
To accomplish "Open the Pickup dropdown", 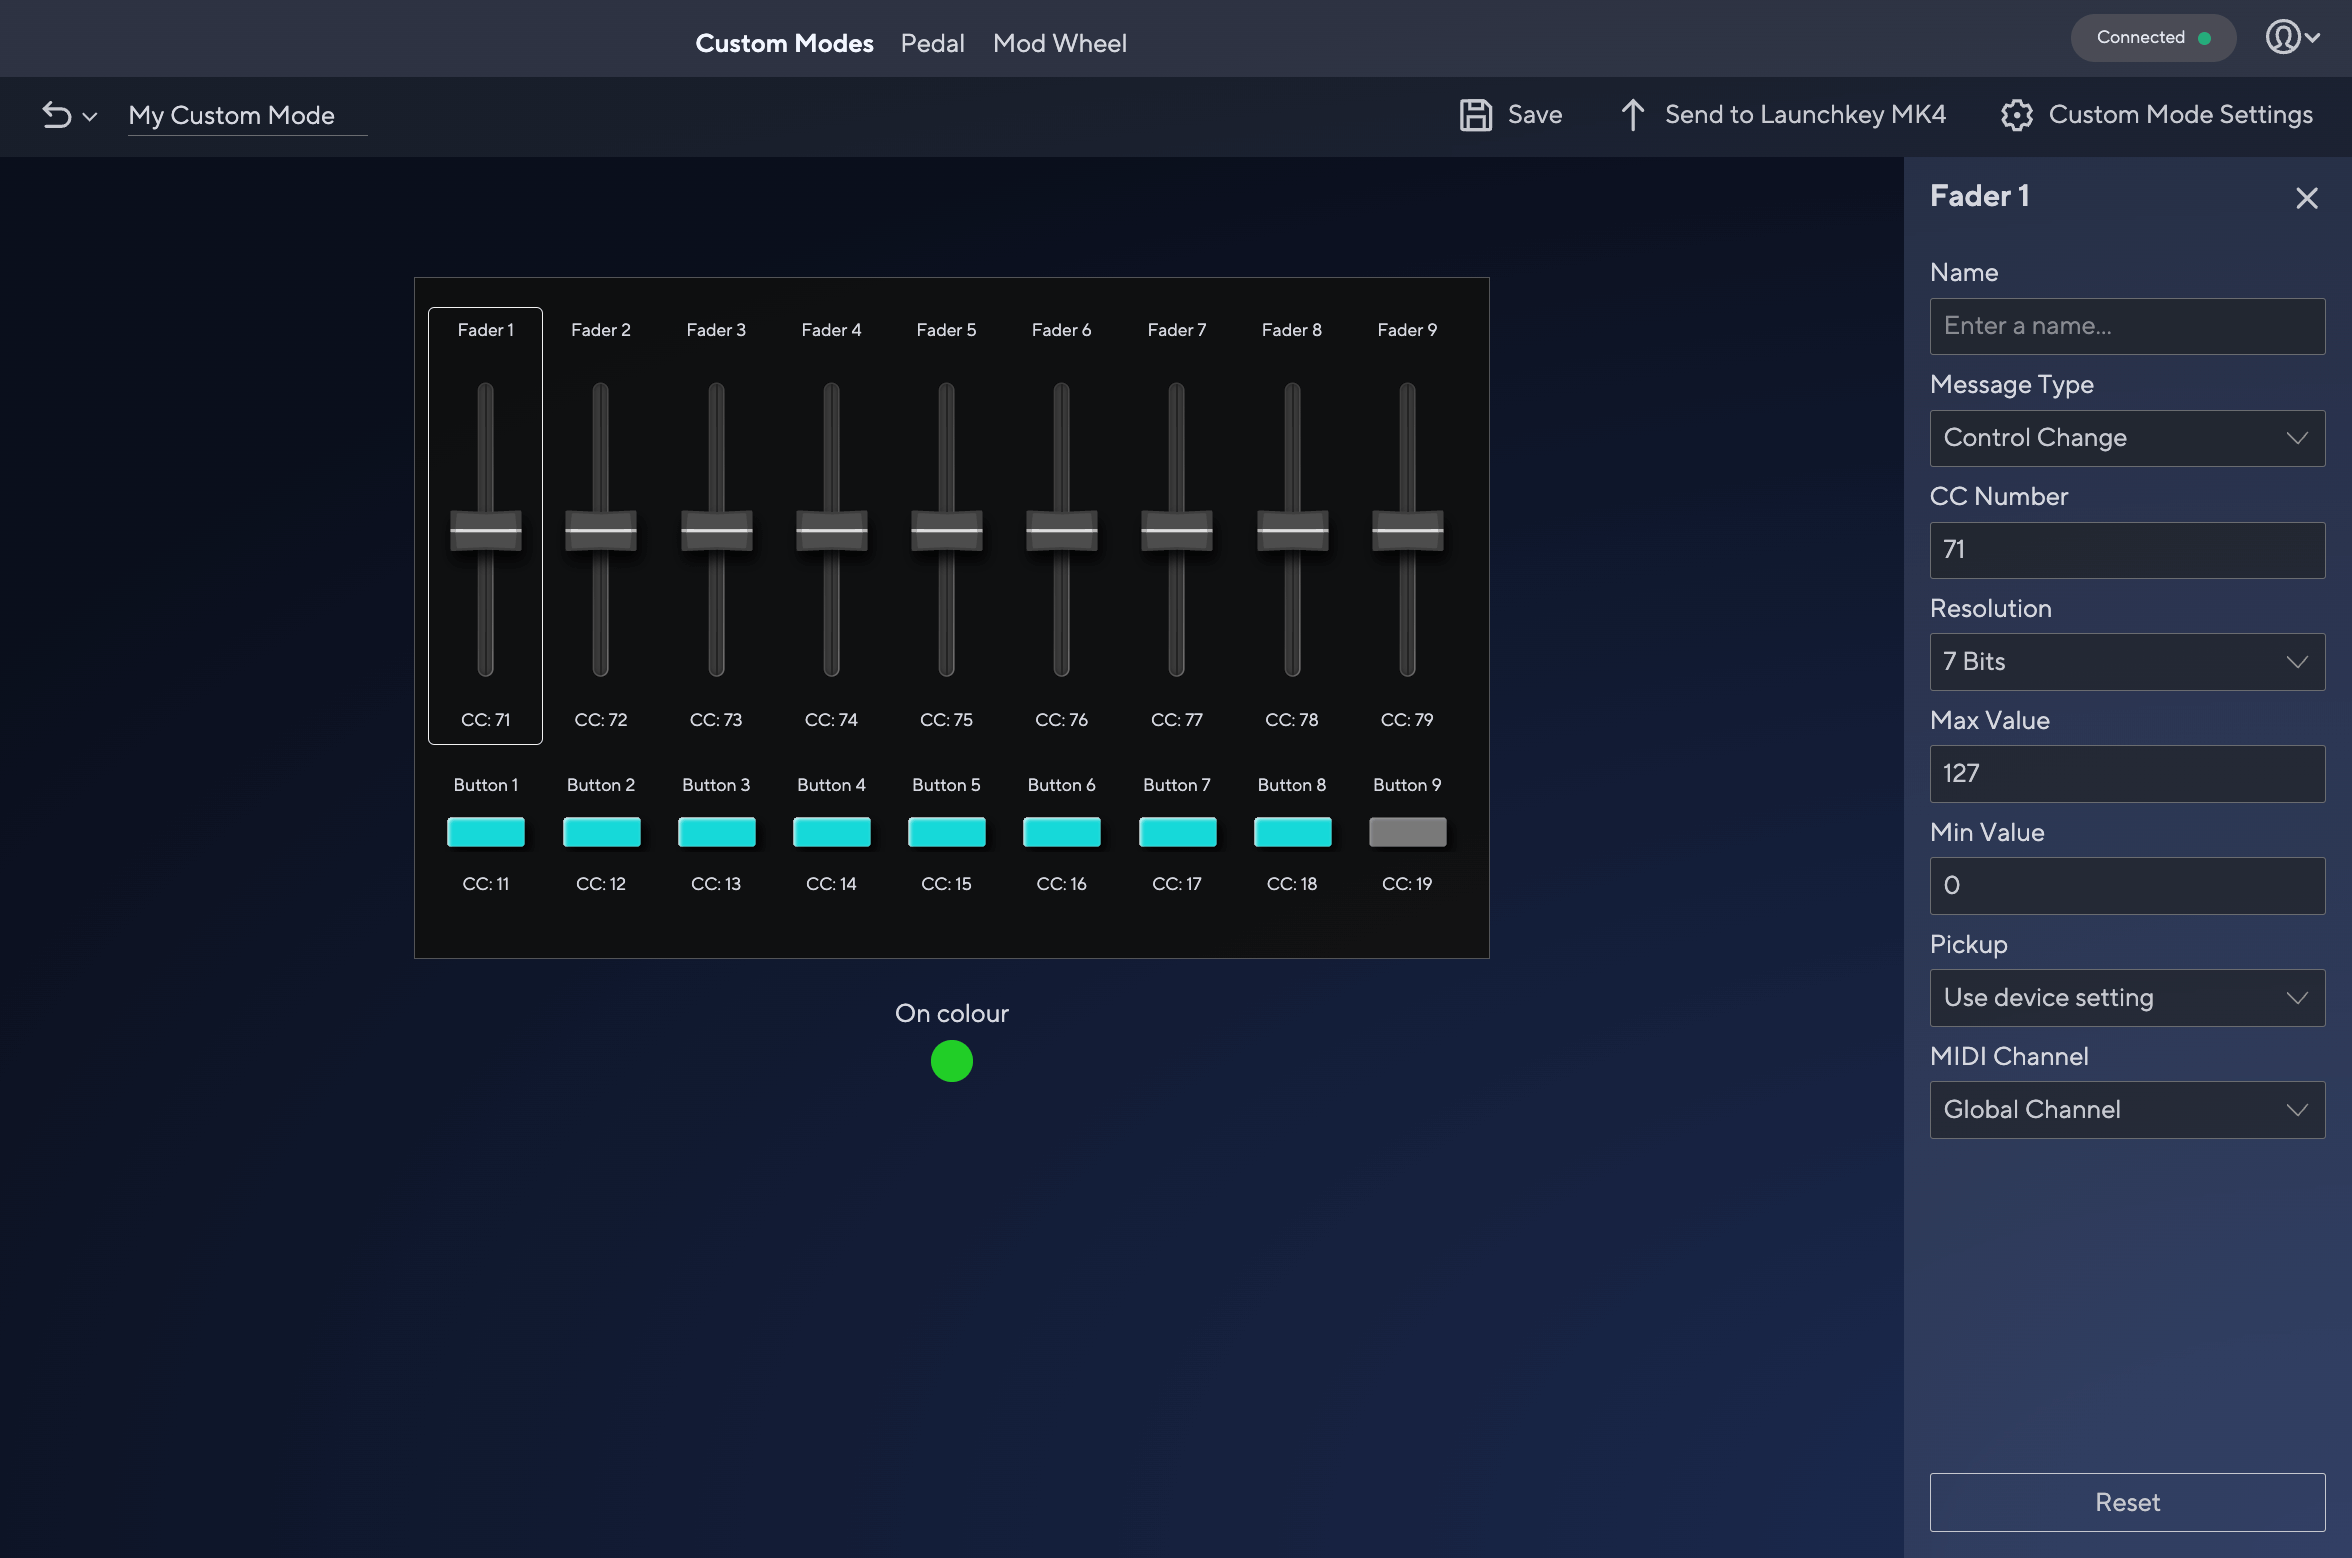I will click(x=2127, y=998).
